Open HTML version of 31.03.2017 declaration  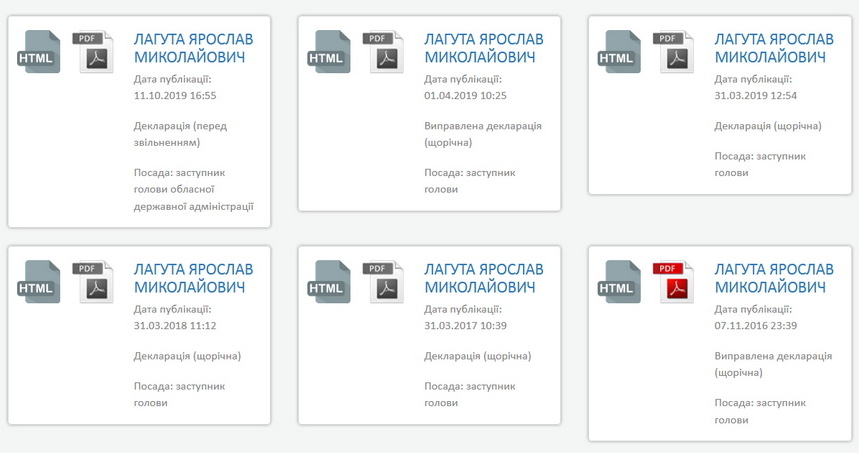(331, 283)
